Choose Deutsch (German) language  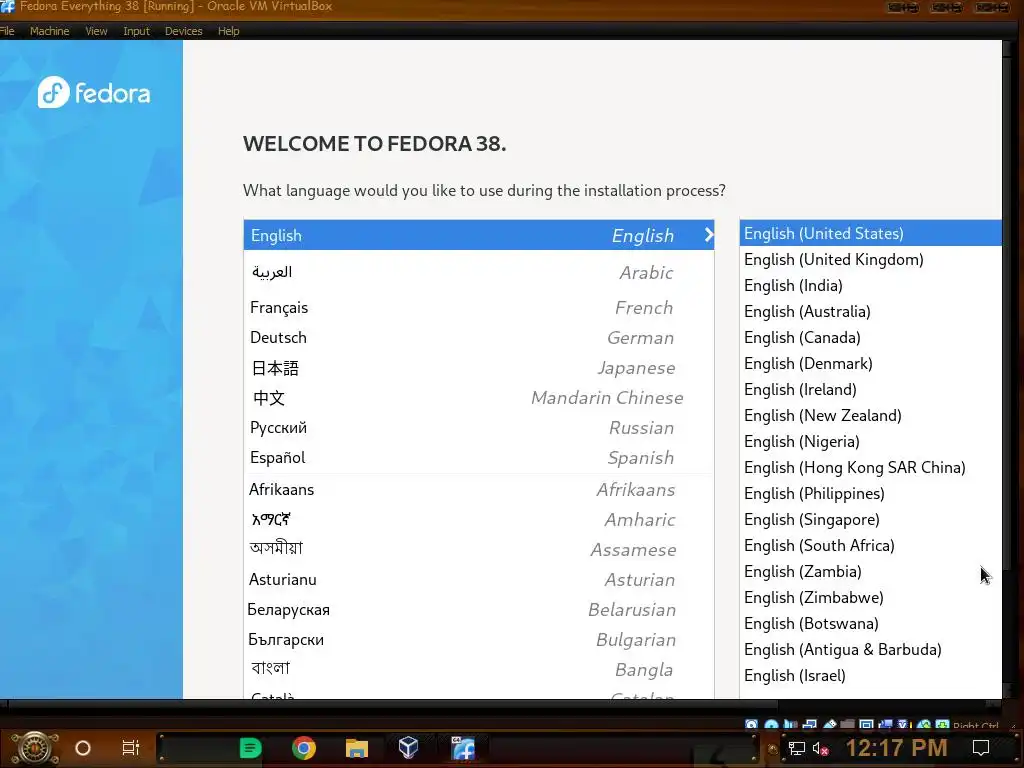(479, 338)
